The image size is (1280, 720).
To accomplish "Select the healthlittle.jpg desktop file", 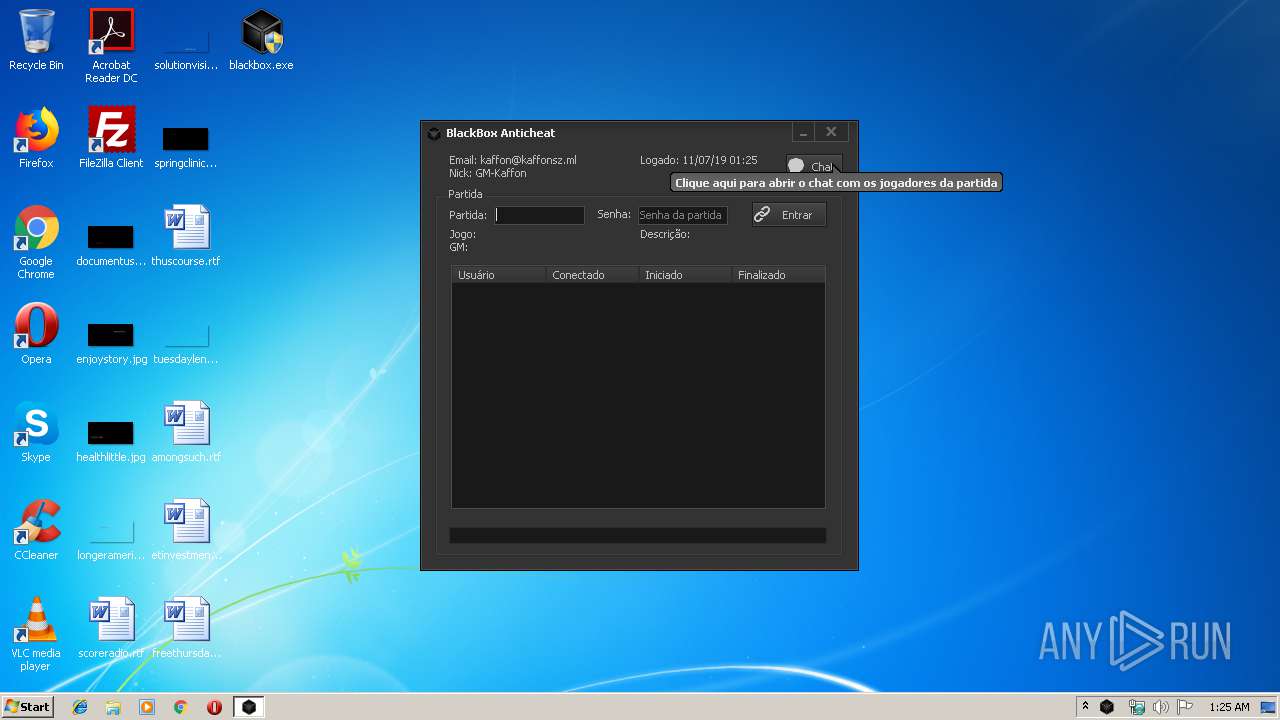I will point(111,441).
